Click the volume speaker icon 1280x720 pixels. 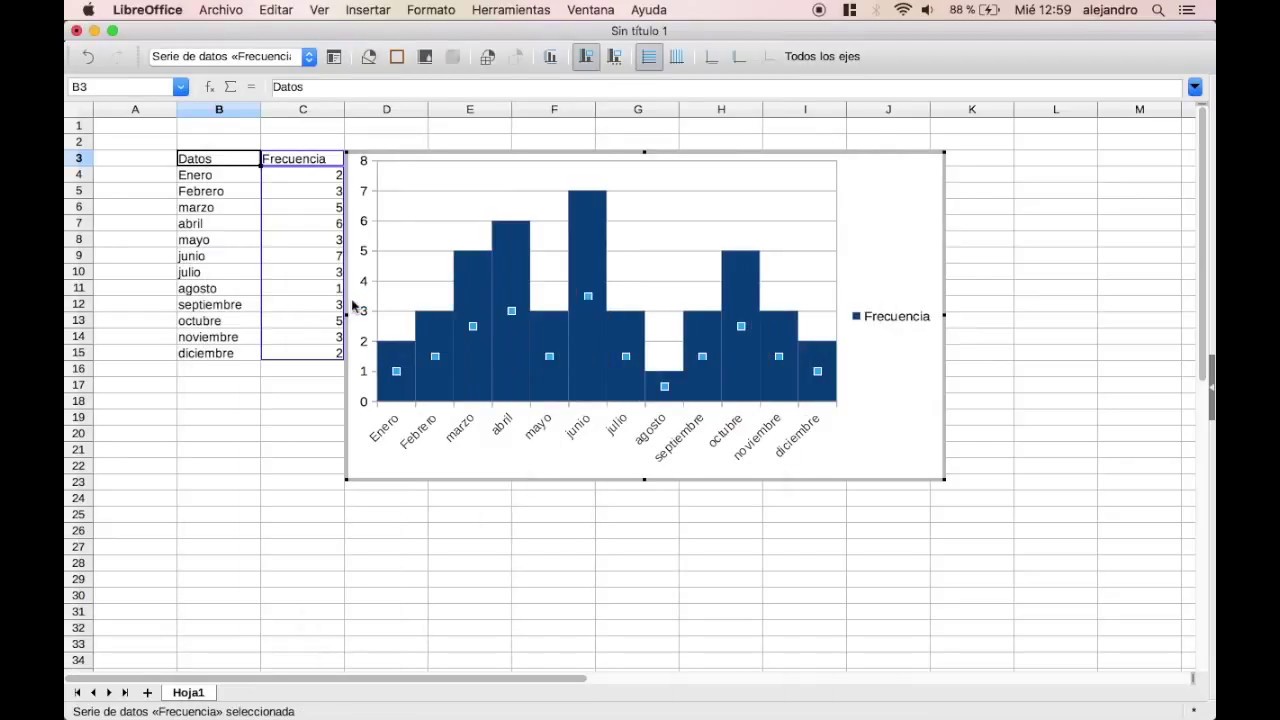(928, 10)
